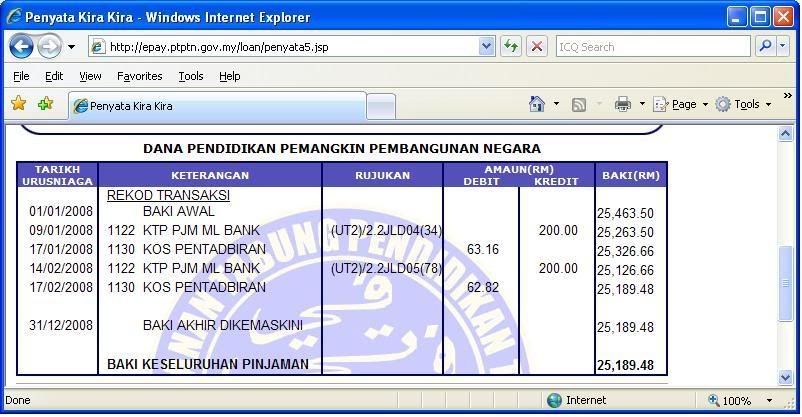Click Add to Favorites icon

45,104
